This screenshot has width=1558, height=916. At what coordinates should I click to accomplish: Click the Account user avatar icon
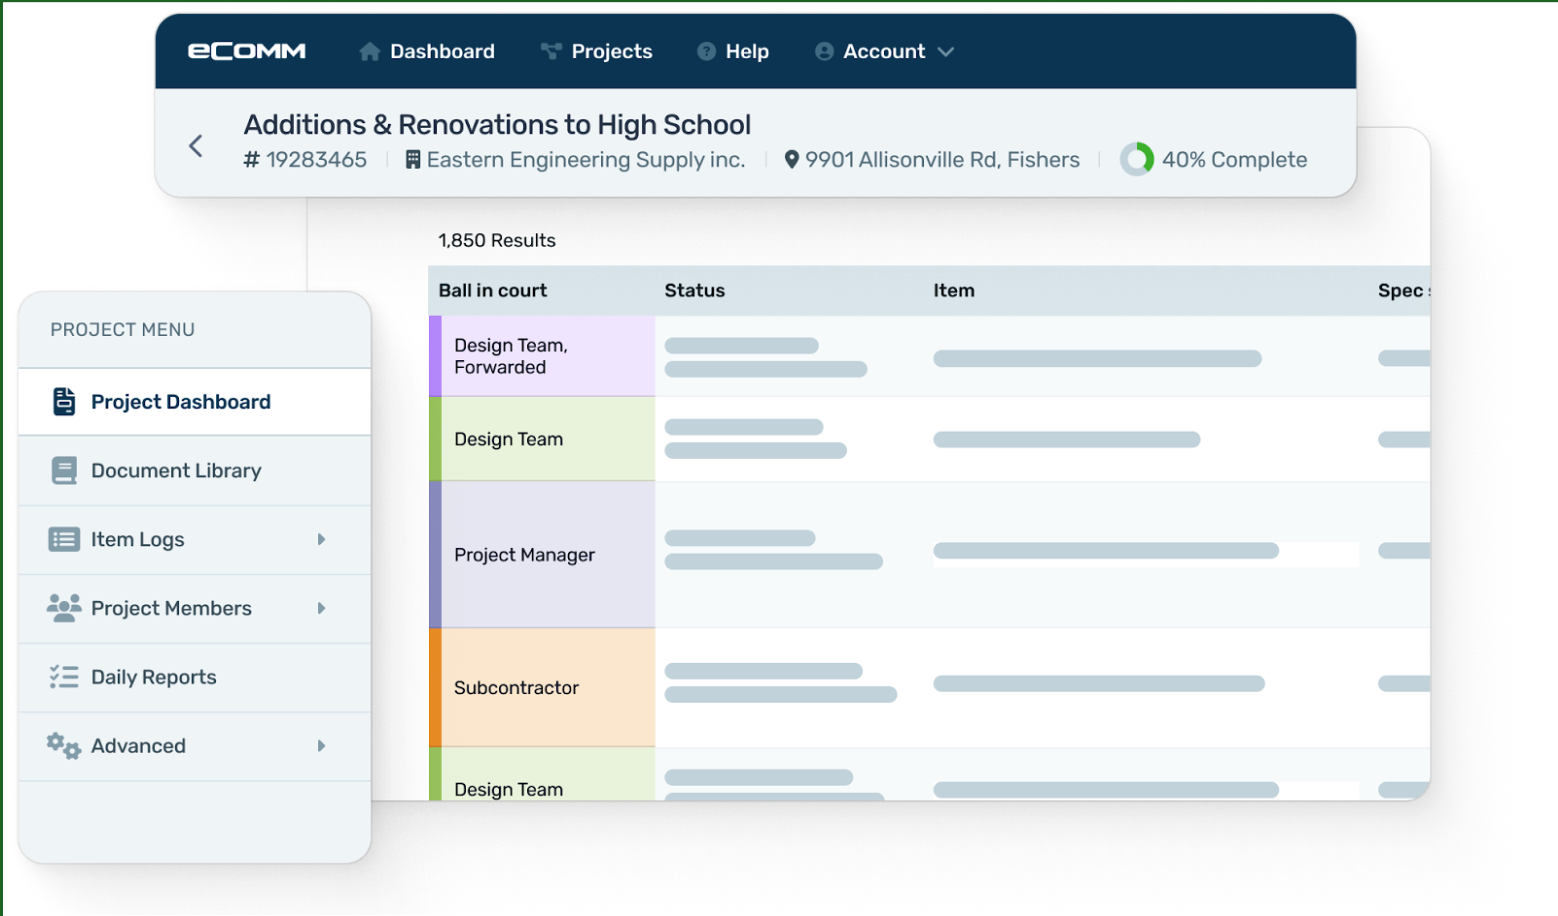(823, 51)
